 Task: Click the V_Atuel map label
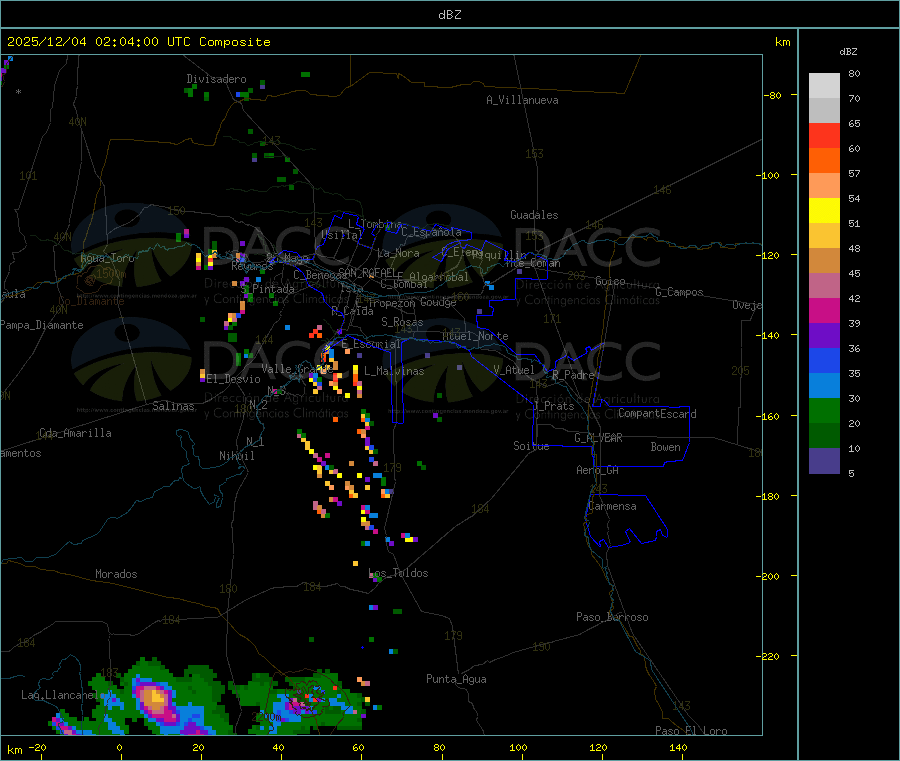point(514,370)
